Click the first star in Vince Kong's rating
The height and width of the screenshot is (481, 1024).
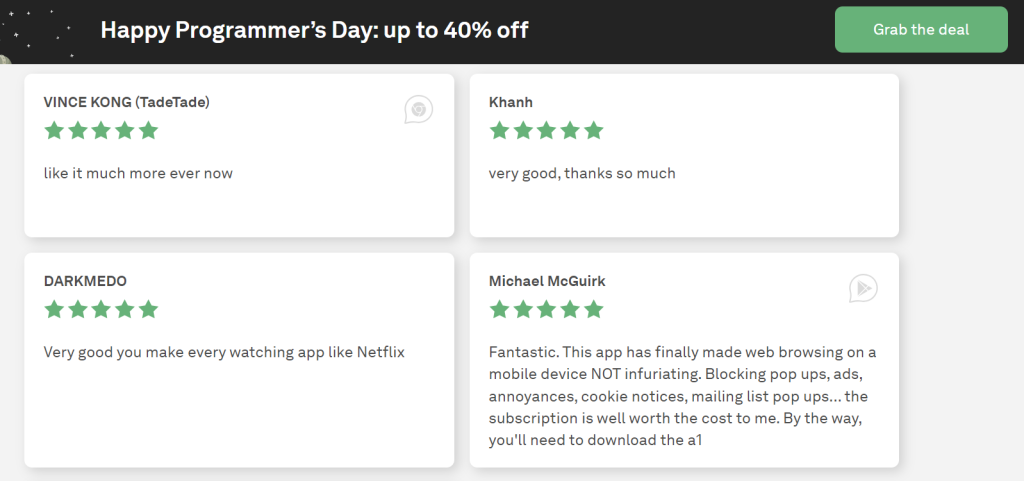pyautogui.click(x=54, y=131)
